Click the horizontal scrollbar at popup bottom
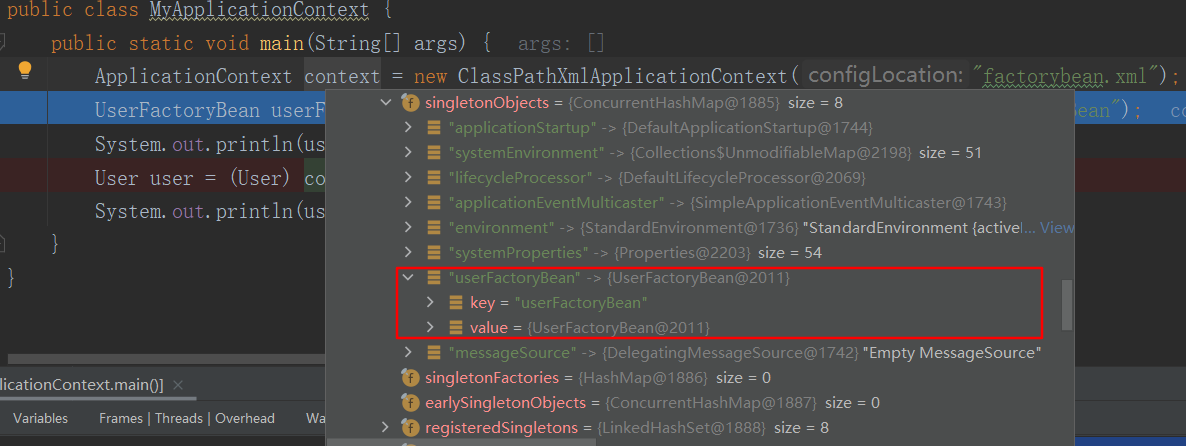Image resolution: width=1186 pixels, height=446 pixels. point(461,443)
